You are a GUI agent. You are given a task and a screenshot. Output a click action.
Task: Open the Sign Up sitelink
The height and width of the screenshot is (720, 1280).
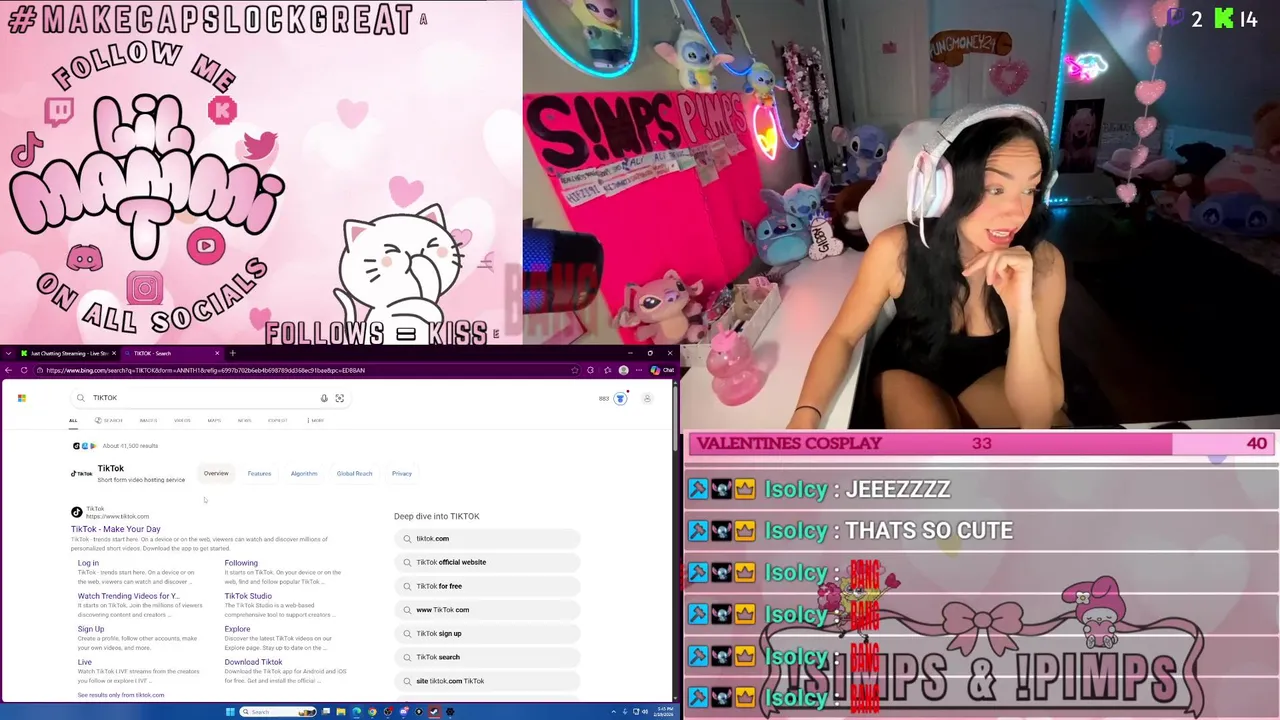click(x=91, y=629)
